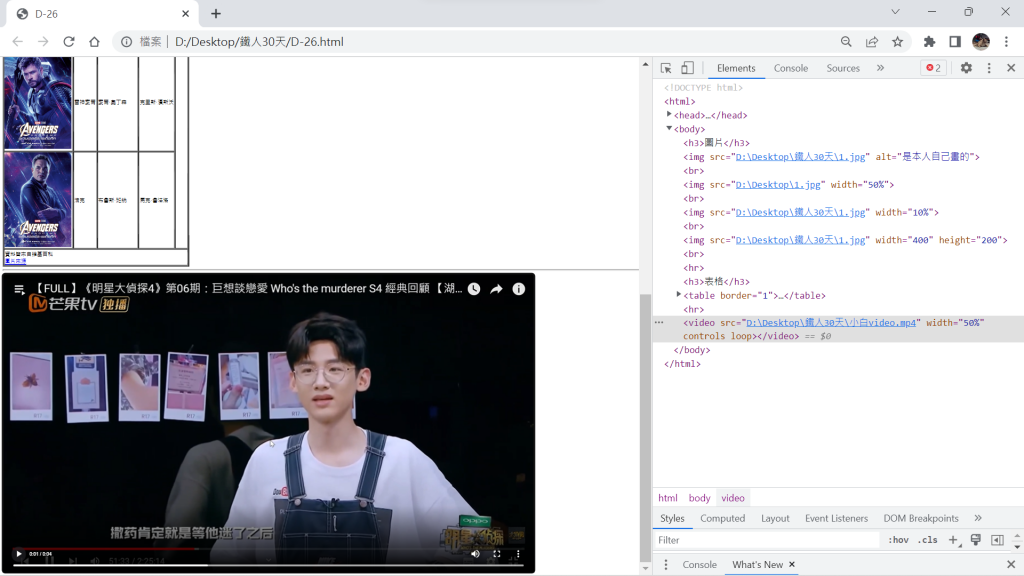Select the body breadcrumb
The width and height of the screenshot is (1024, 576).
pyautogui.click(x=699, y=498)
